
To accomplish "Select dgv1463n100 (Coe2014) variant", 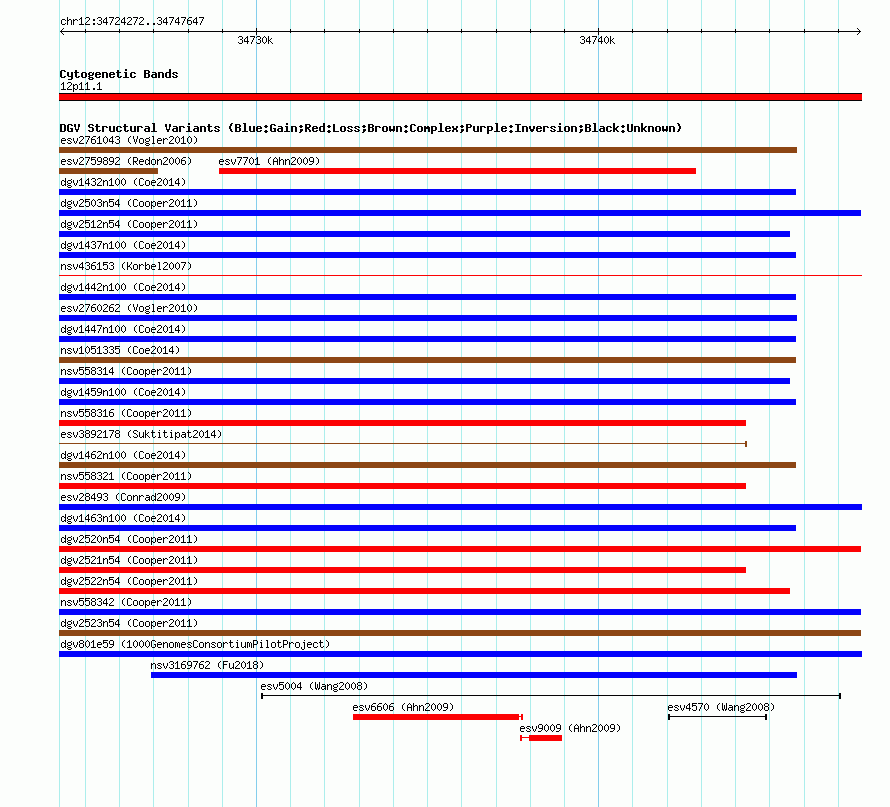I will (427, 528).
